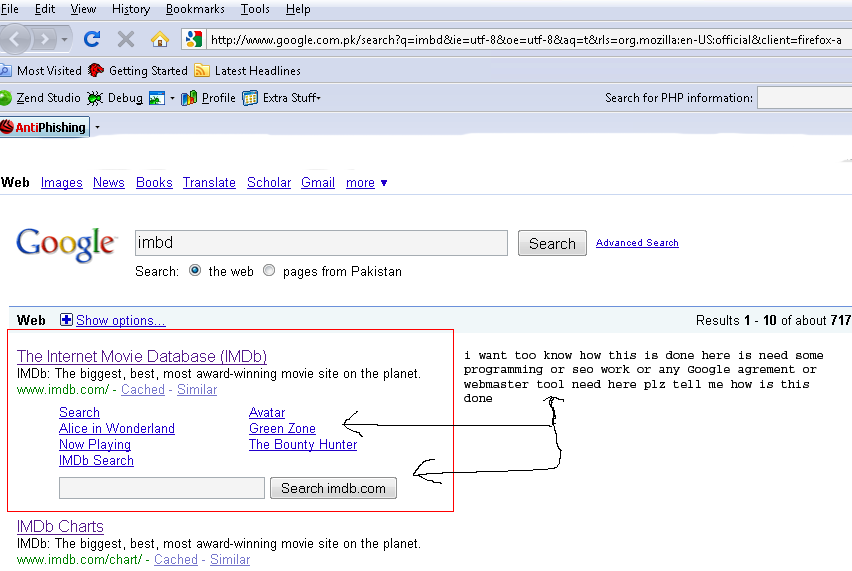The width and height of the screenshot is (852, 571).
Task: Go to the Home page icon
Action: click(160, 39)
